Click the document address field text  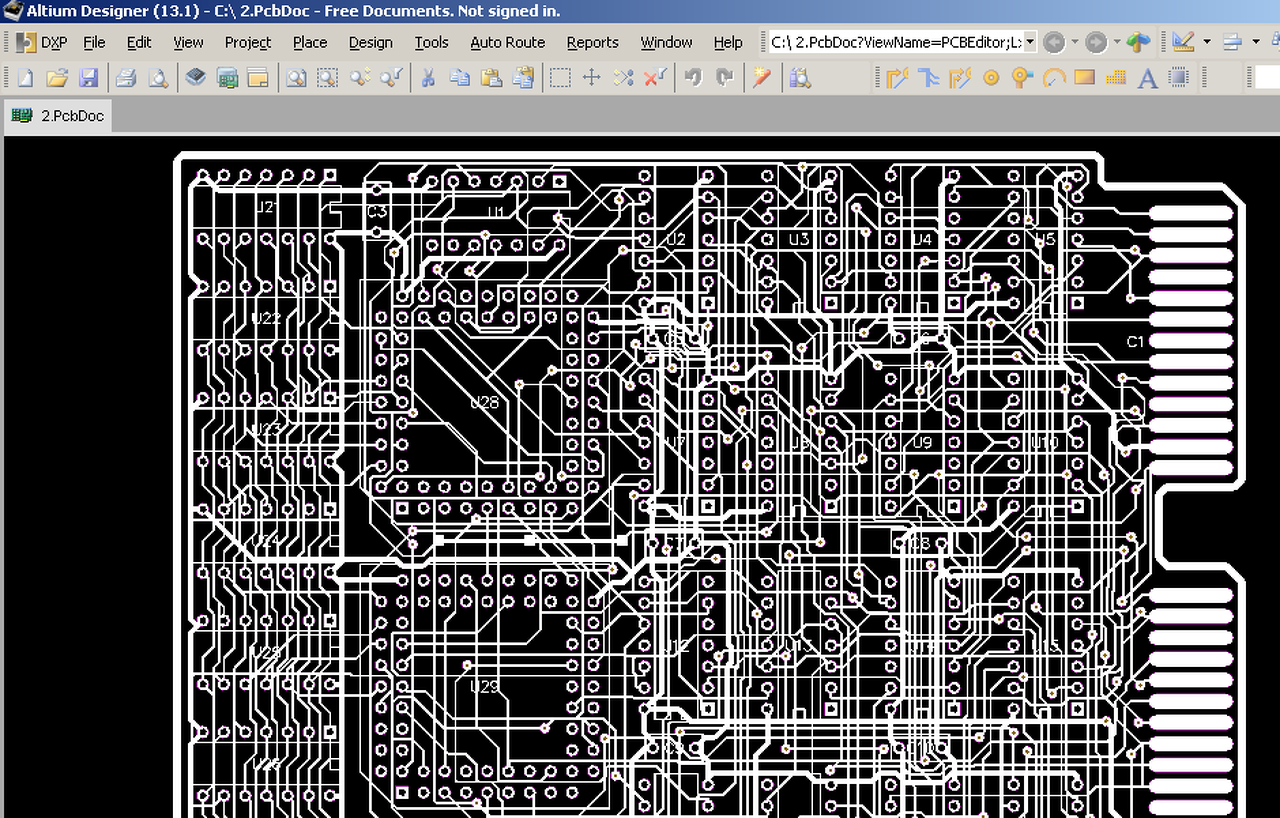[x=896, y=42]
